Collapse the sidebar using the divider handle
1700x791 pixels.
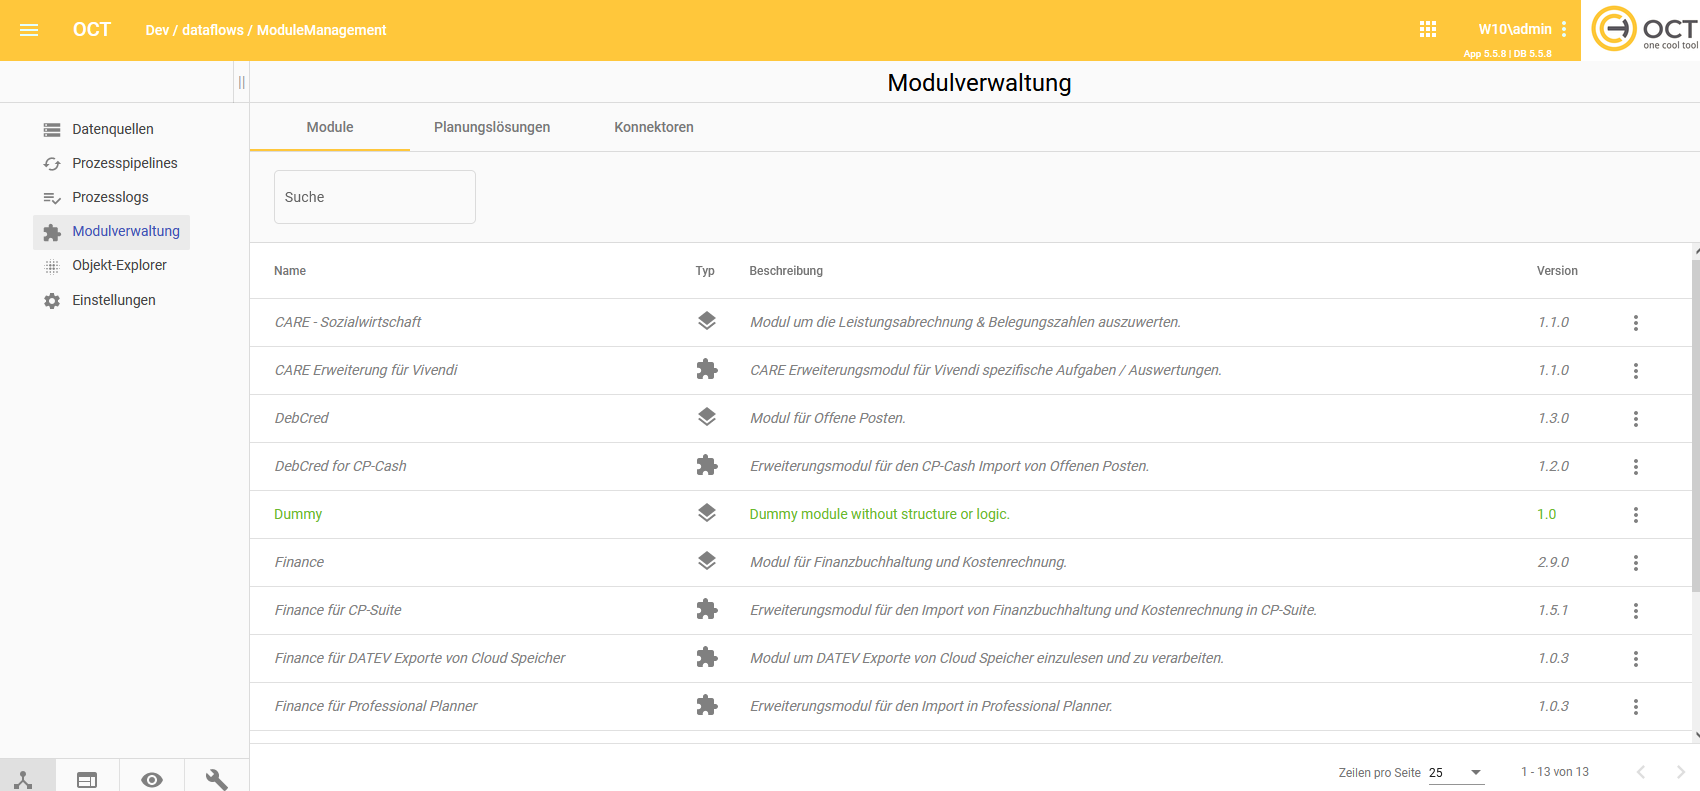(x=241, y=82)
